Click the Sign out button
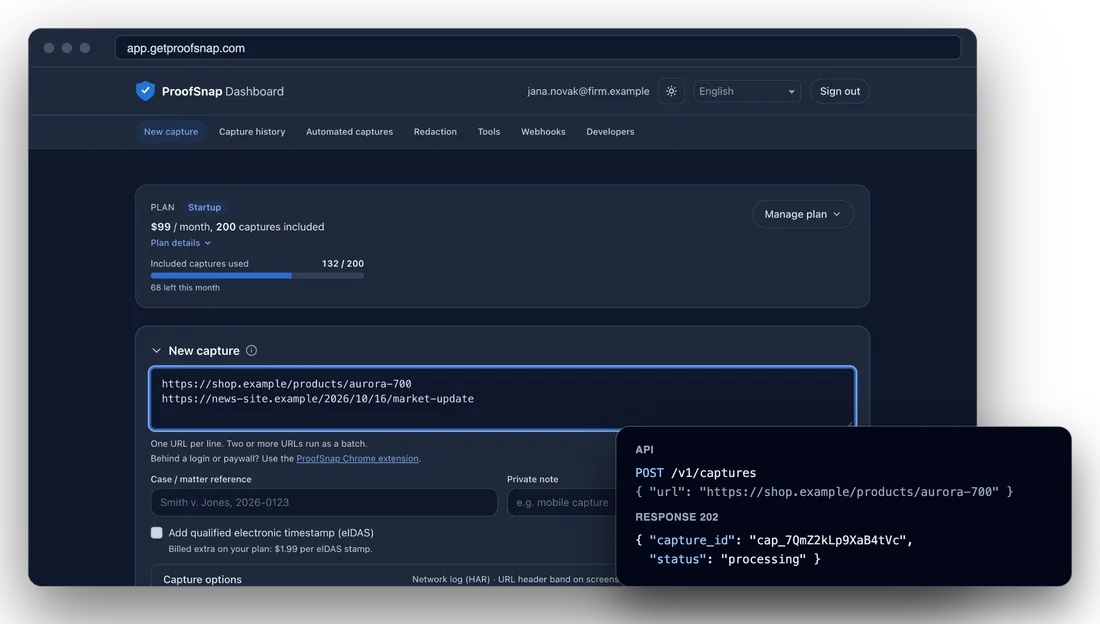 tap(840, 91)
